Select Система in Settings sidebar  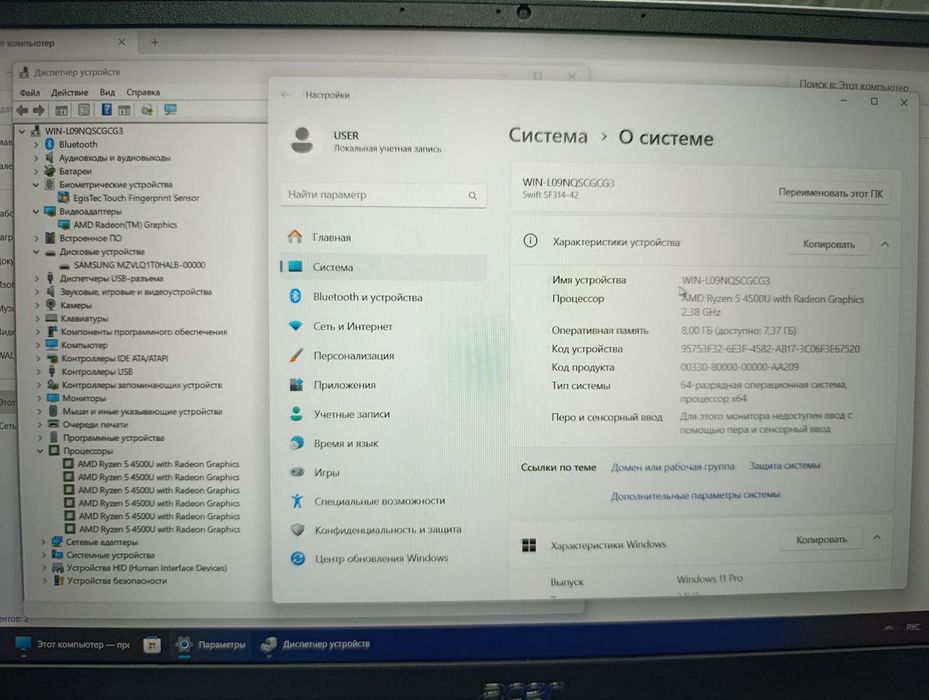pyautogui.click(x=383, y=267)
